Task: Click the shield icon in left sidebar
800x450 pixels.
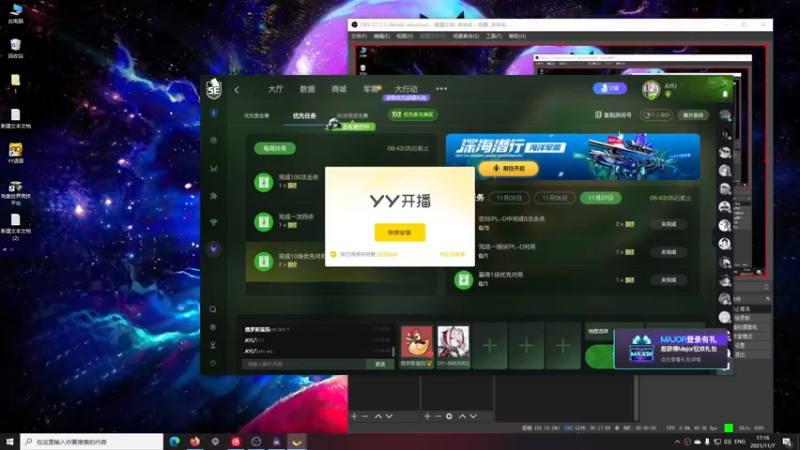Action: [x=214, y=113]
